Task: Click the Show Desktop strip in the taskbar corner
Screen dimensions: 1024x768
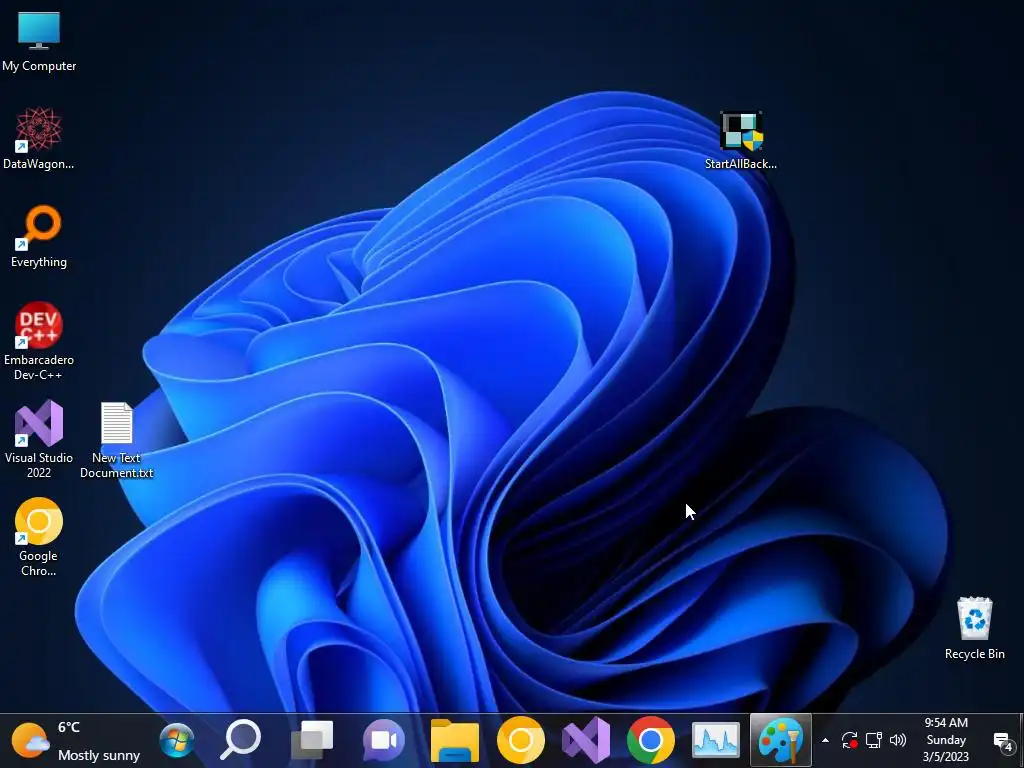Action: coord(1021,741)
